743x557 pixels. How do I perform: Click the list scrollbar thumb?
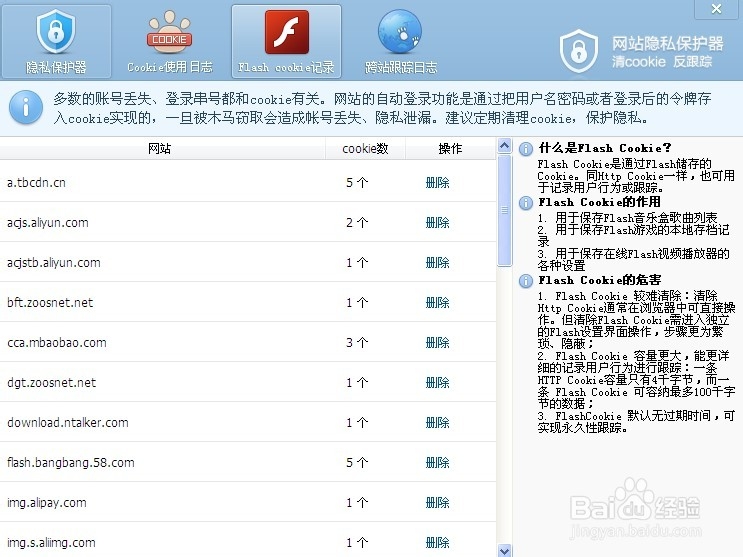tap(505, 210)
